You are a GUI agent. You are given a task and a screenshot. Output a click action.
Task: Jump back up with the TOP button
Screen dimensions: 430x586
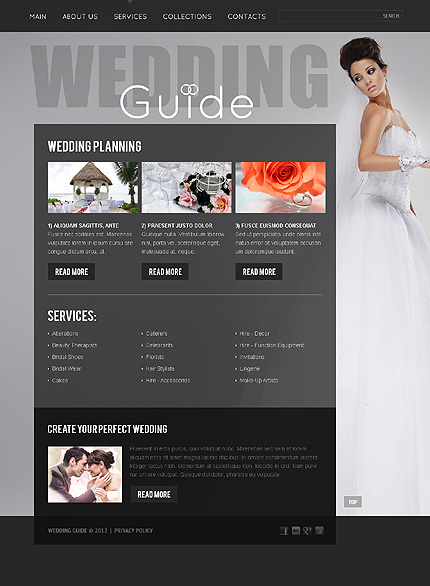[x=353, y=502]
